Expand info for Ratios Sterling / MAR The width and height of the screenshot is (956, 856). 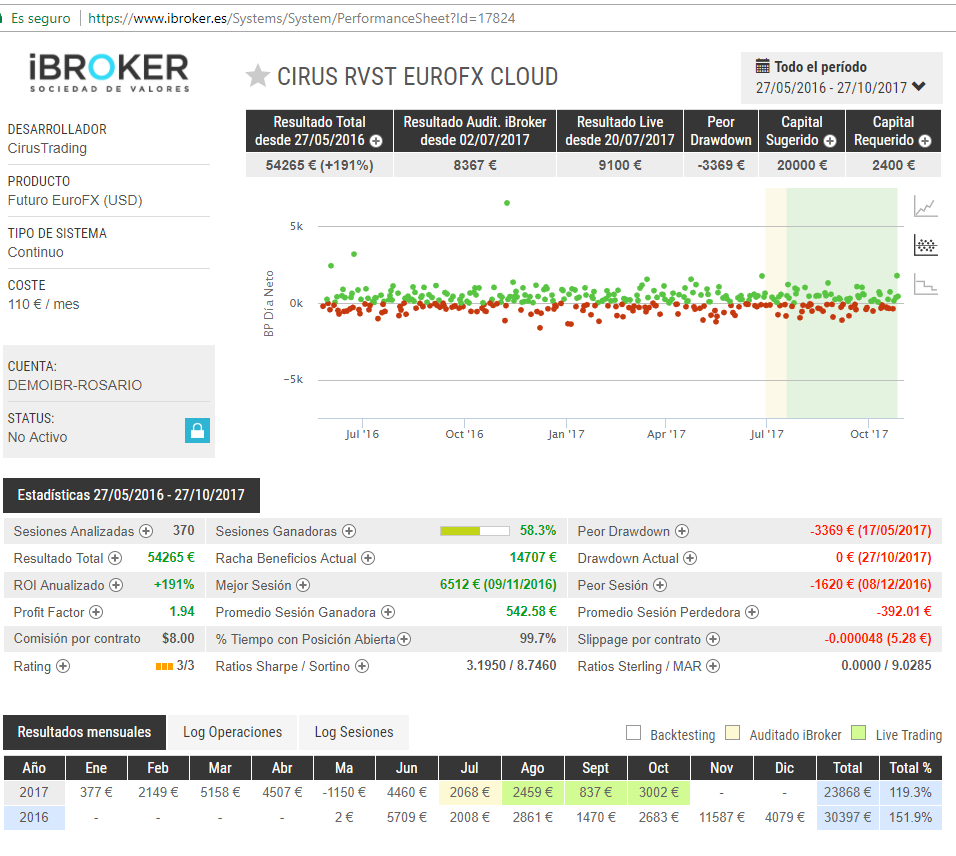click(x=713, y=666)
